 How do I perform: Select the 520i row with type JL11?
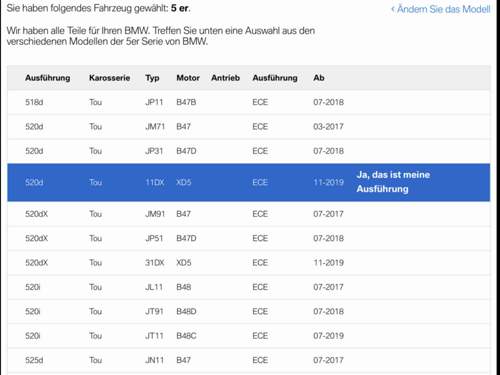click(249, 287)
